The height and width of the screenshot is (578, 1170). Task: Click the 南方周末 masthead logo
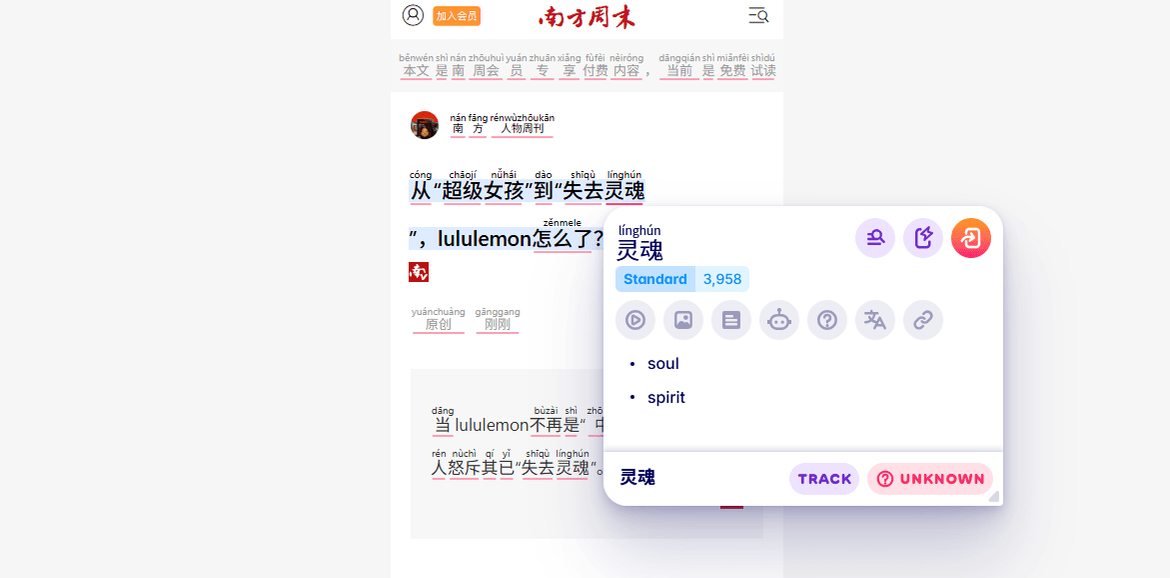[585, 16]
